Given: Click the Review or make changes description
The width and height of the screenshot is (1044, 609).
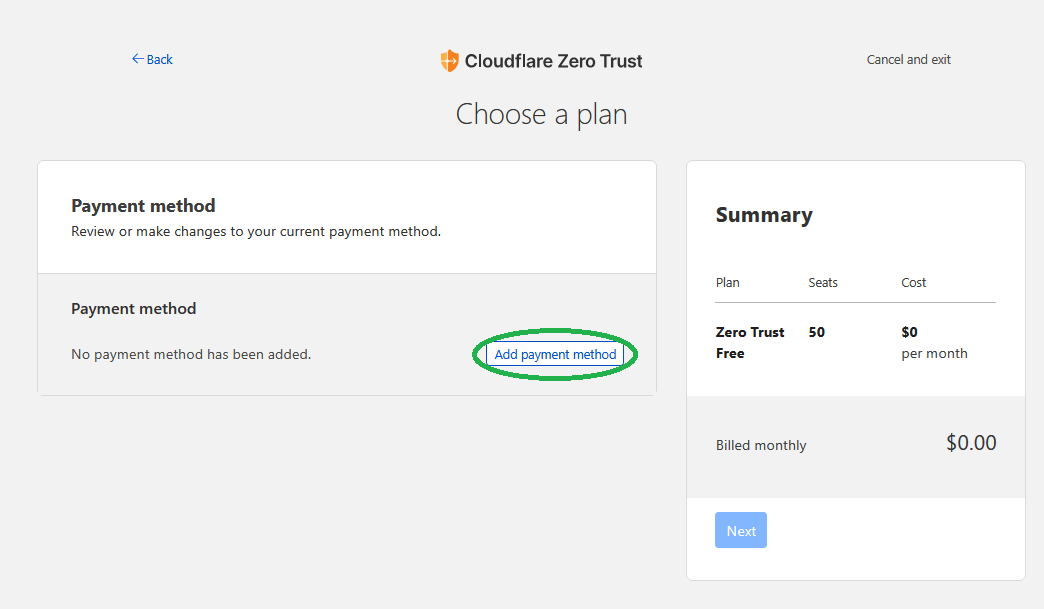Looking at the screenshot, I should pyautogui.click(x=256, y=231).
